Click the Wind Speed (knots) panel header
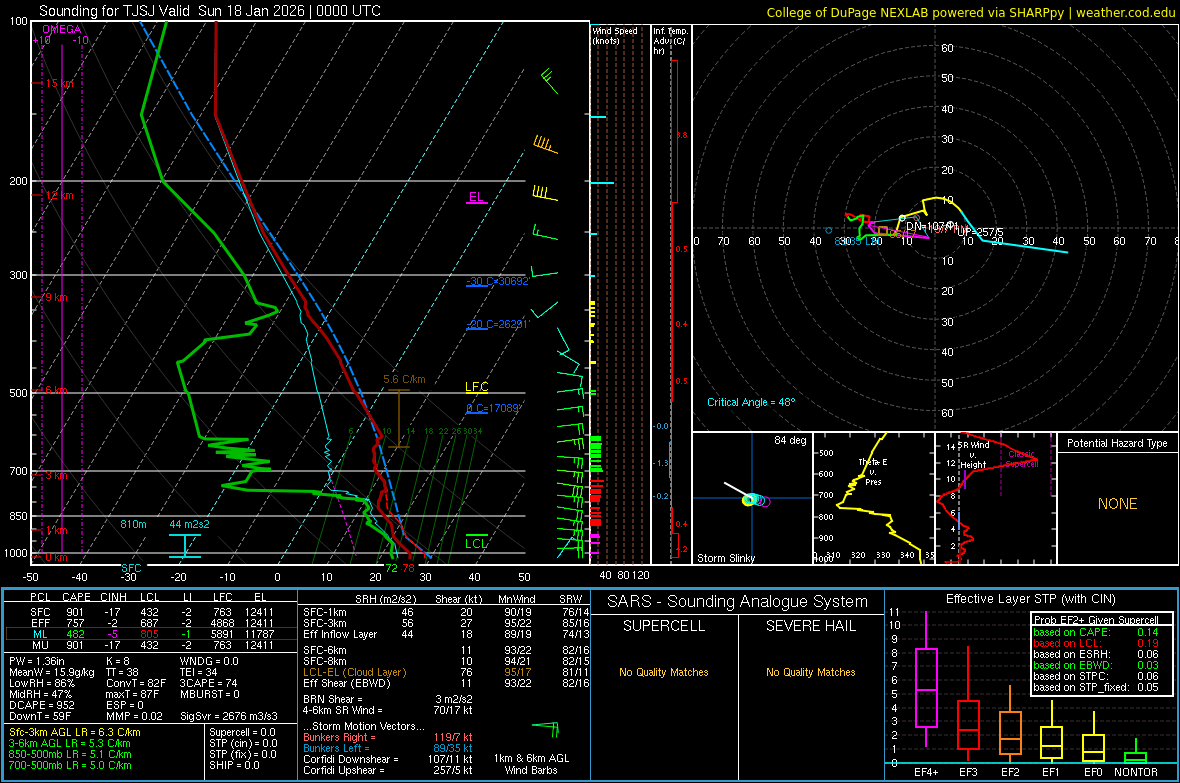1180x783 pixels. (615, 35)
